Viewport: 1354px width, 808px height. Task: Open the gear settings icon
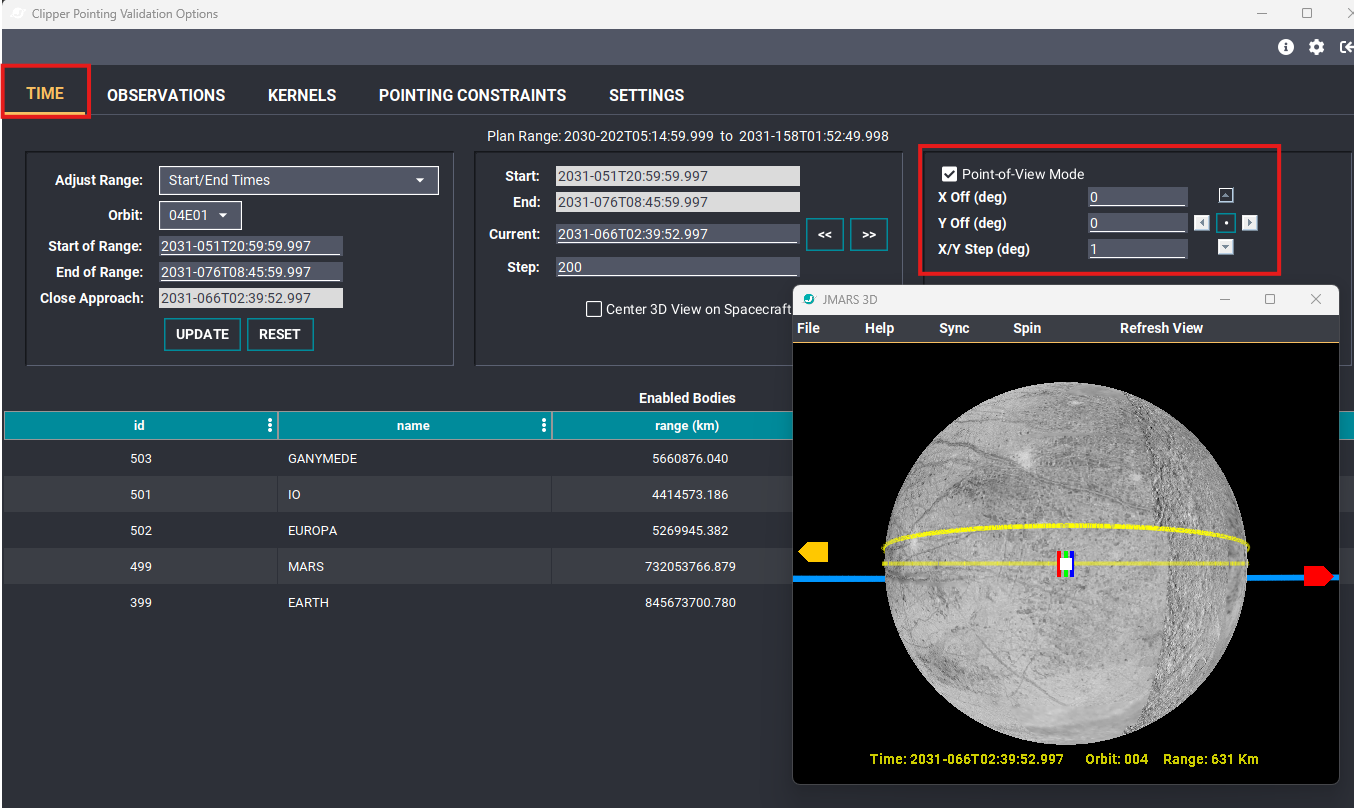(1316, 47)
